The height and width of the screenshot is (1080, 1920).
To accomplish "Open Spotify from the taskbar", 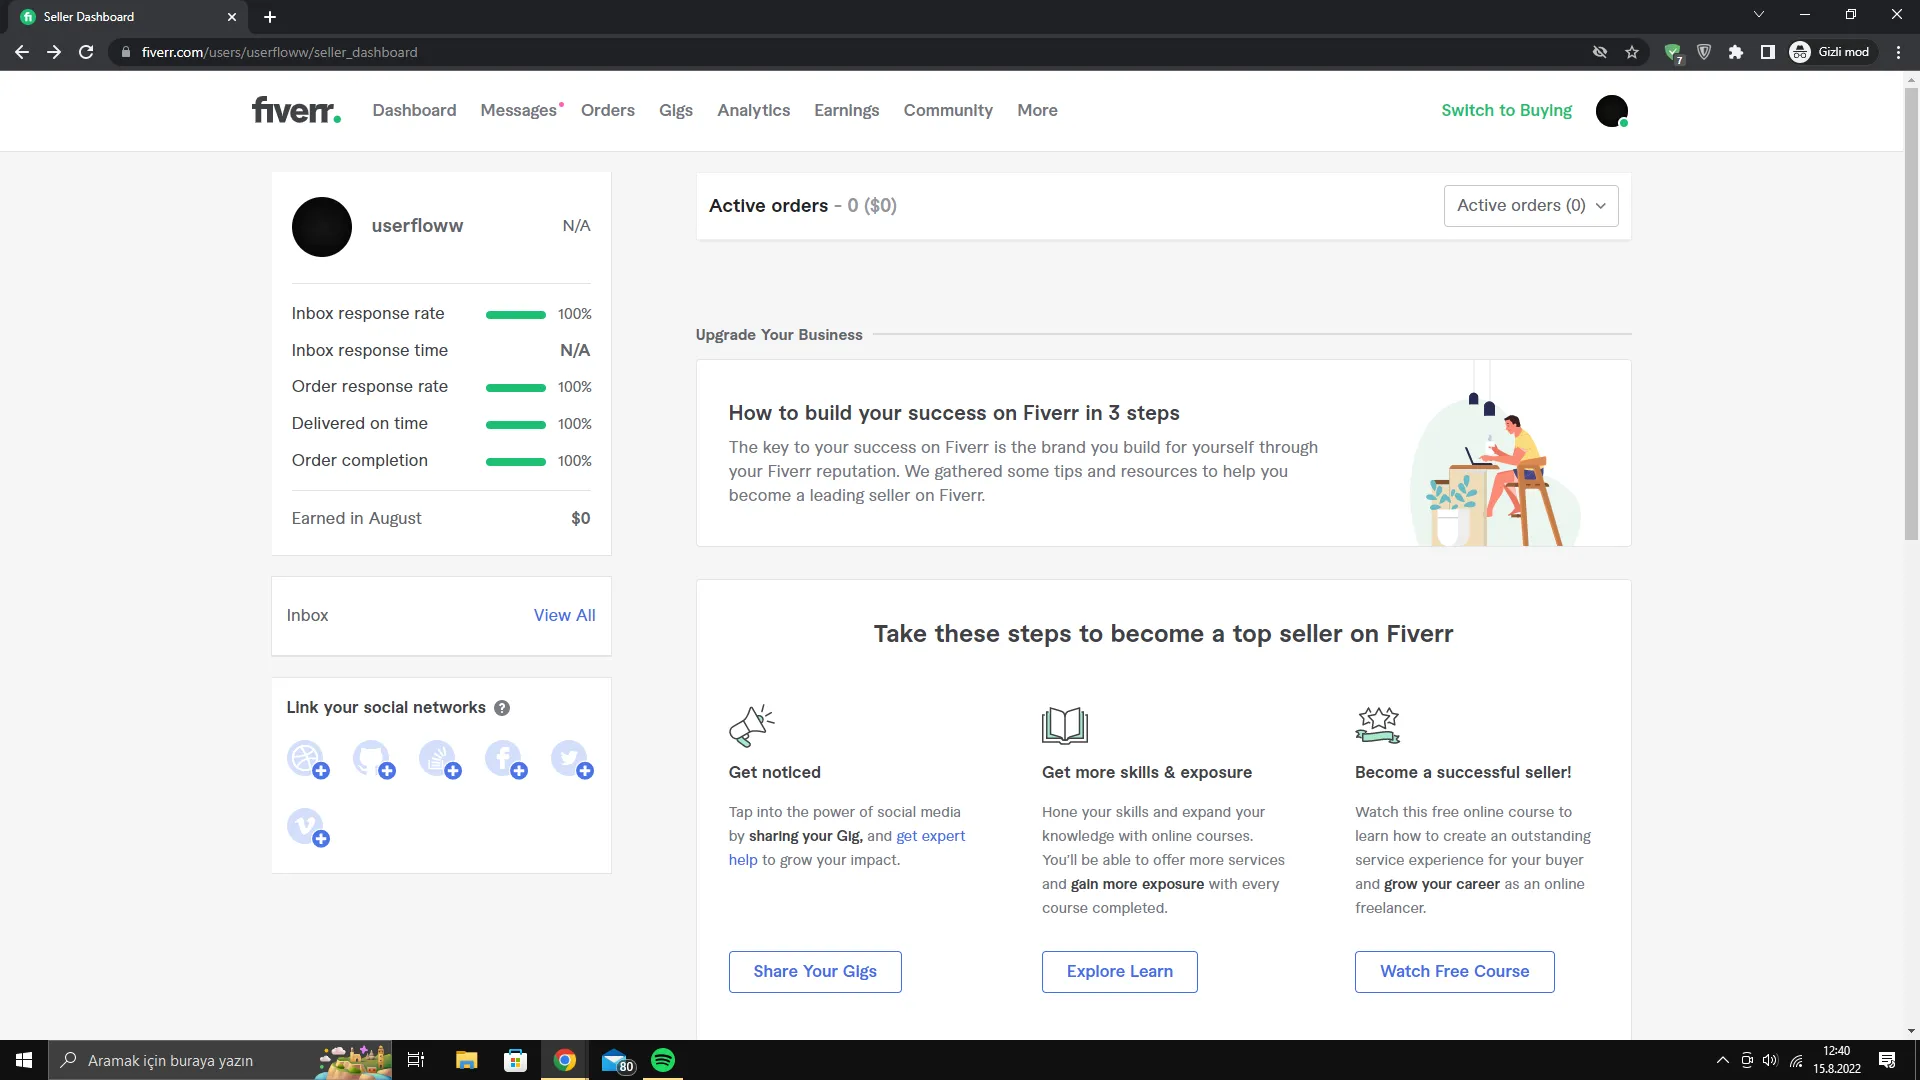I will (x=663, y=1060).
